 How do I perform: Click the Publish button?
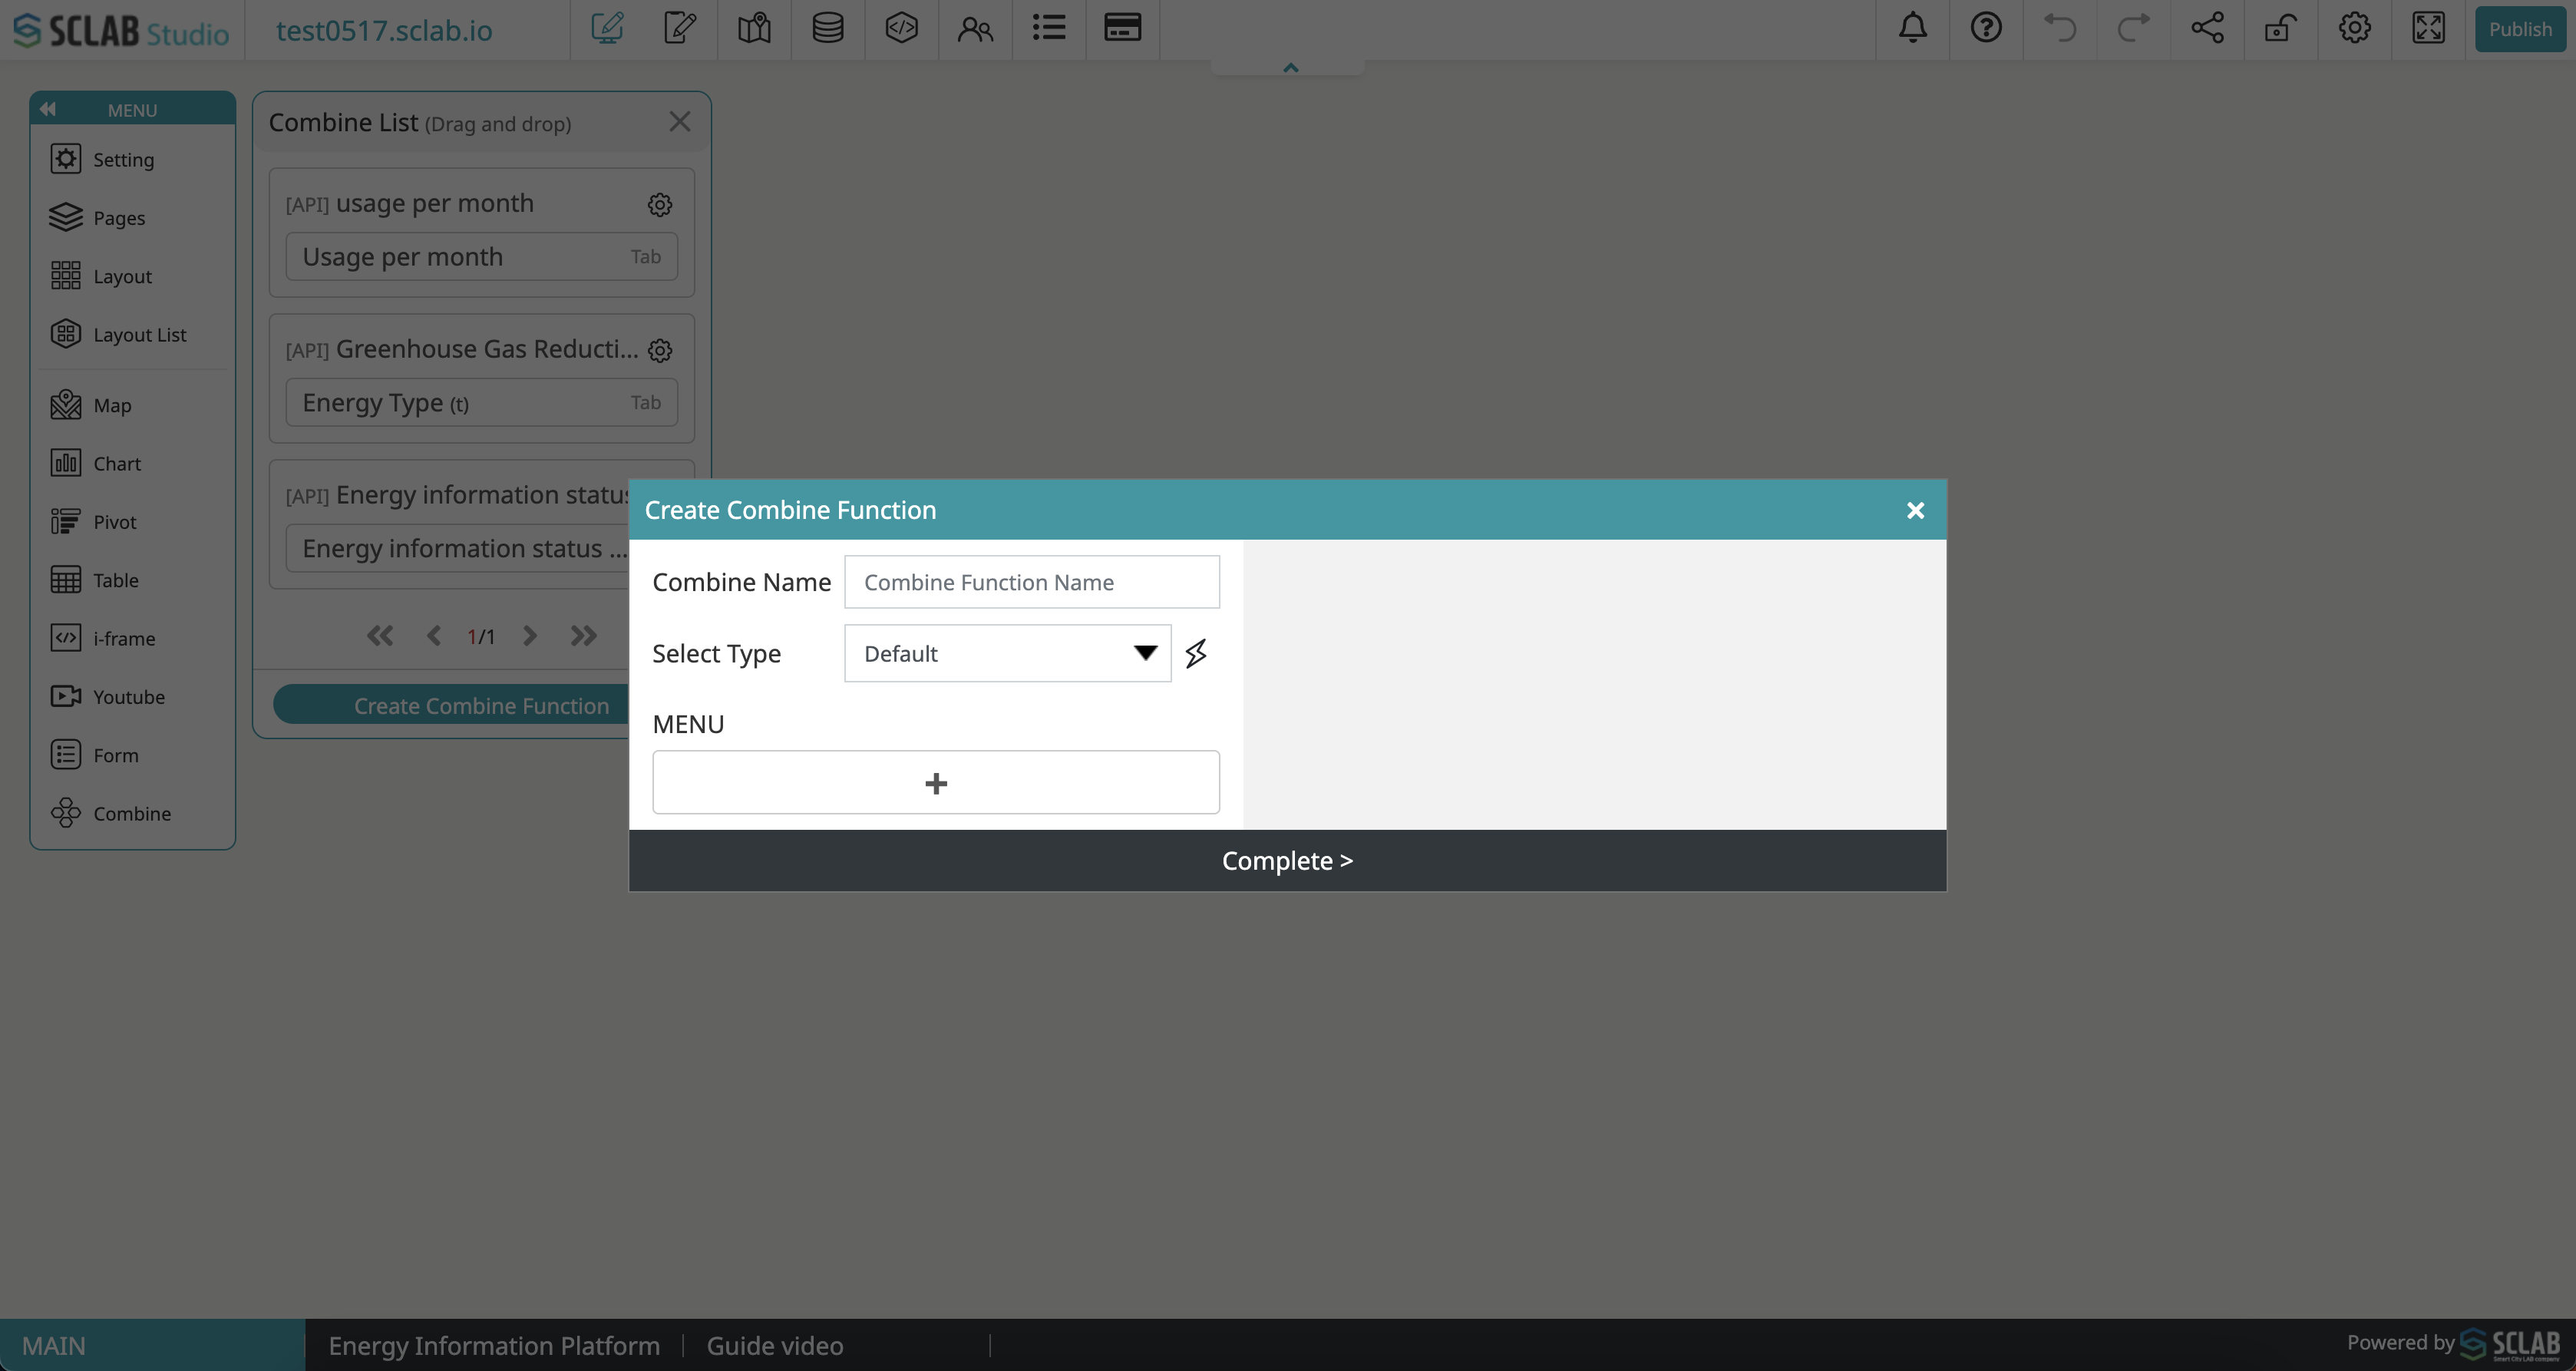(2520, 29)
